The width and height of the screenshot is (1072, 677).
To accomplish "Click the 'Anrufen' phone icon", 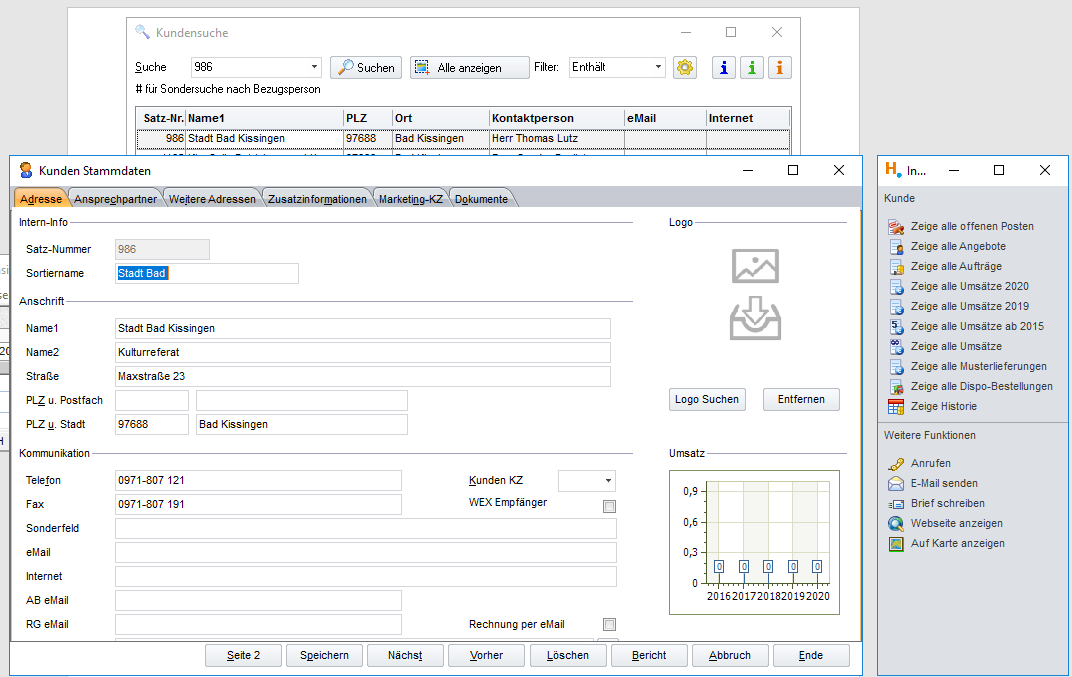I will point(896,463).
